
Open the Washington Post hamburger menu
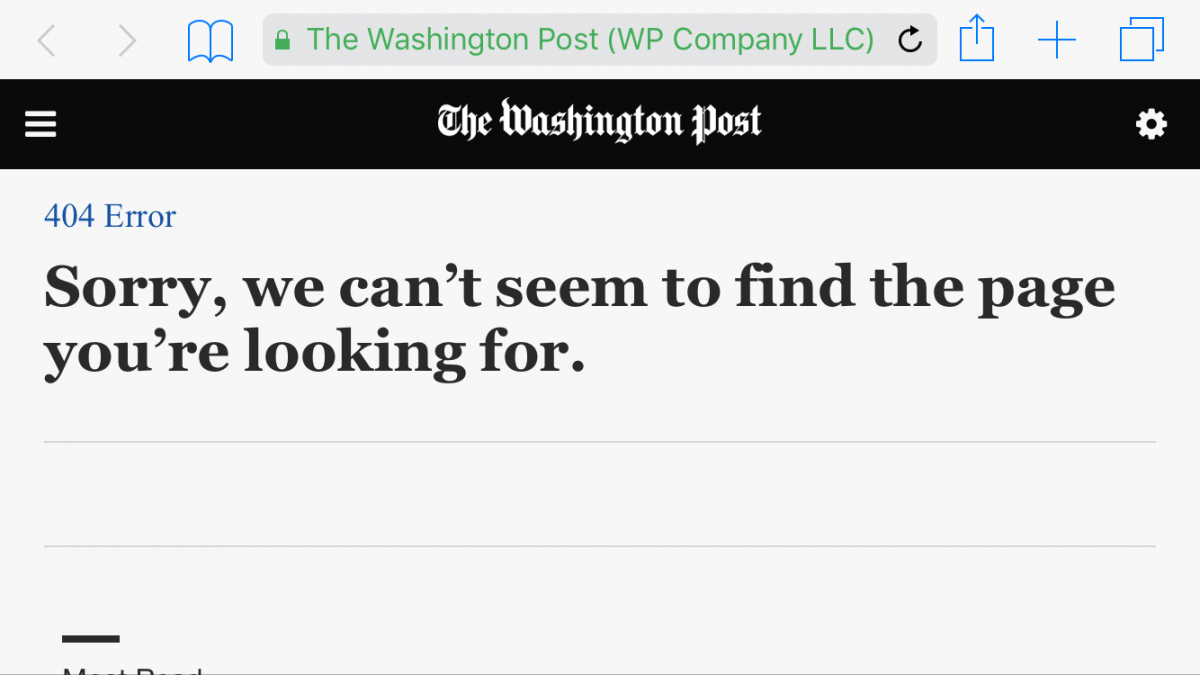(41, 124)
